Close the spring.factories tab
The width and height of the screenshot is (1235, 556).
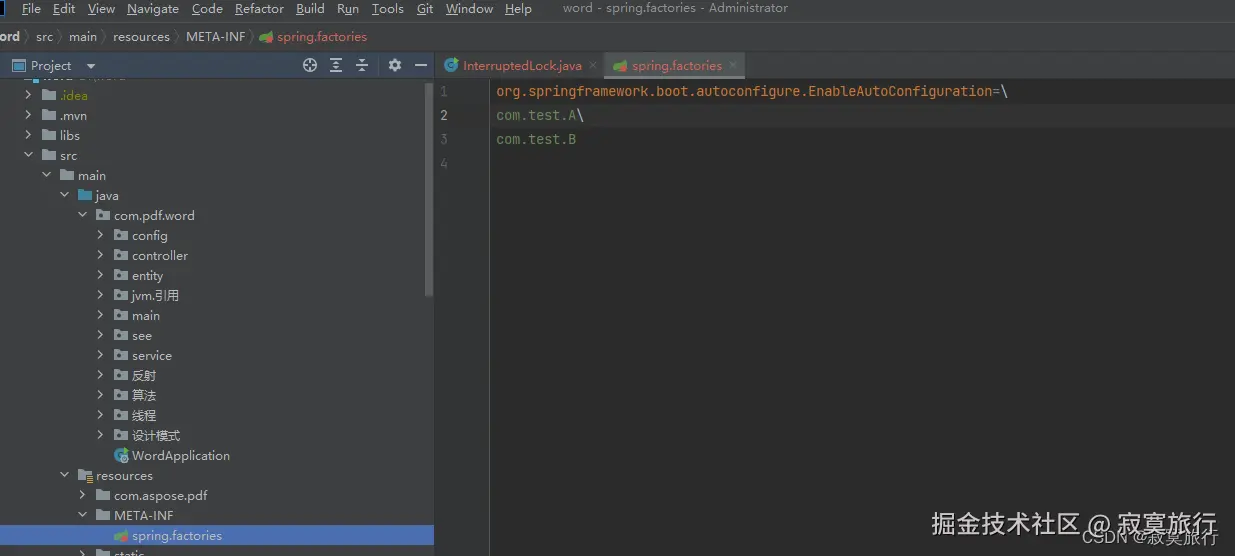(733, 65)
